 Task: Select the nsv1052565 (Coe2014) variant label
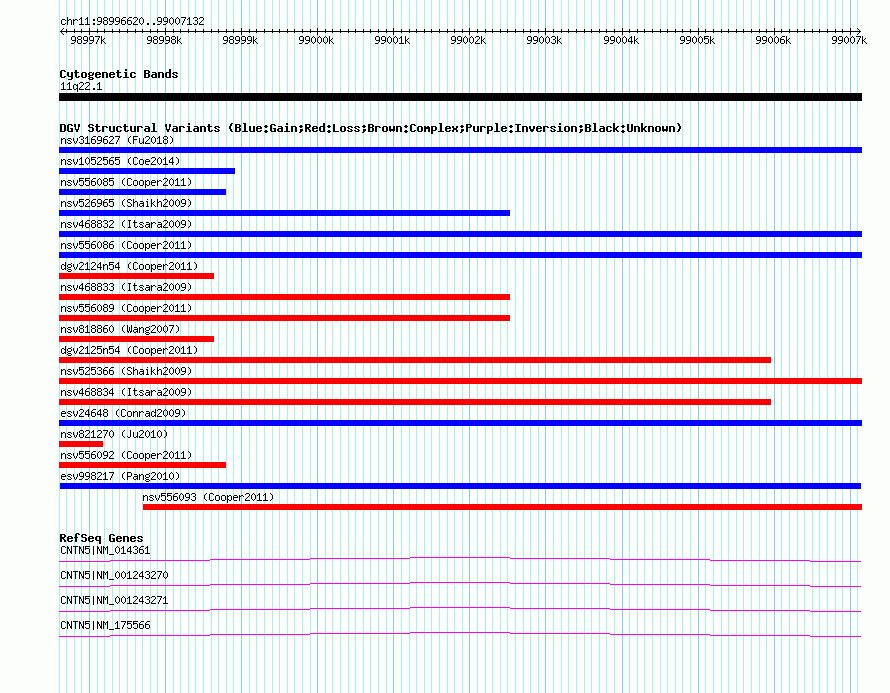point(120,161)
